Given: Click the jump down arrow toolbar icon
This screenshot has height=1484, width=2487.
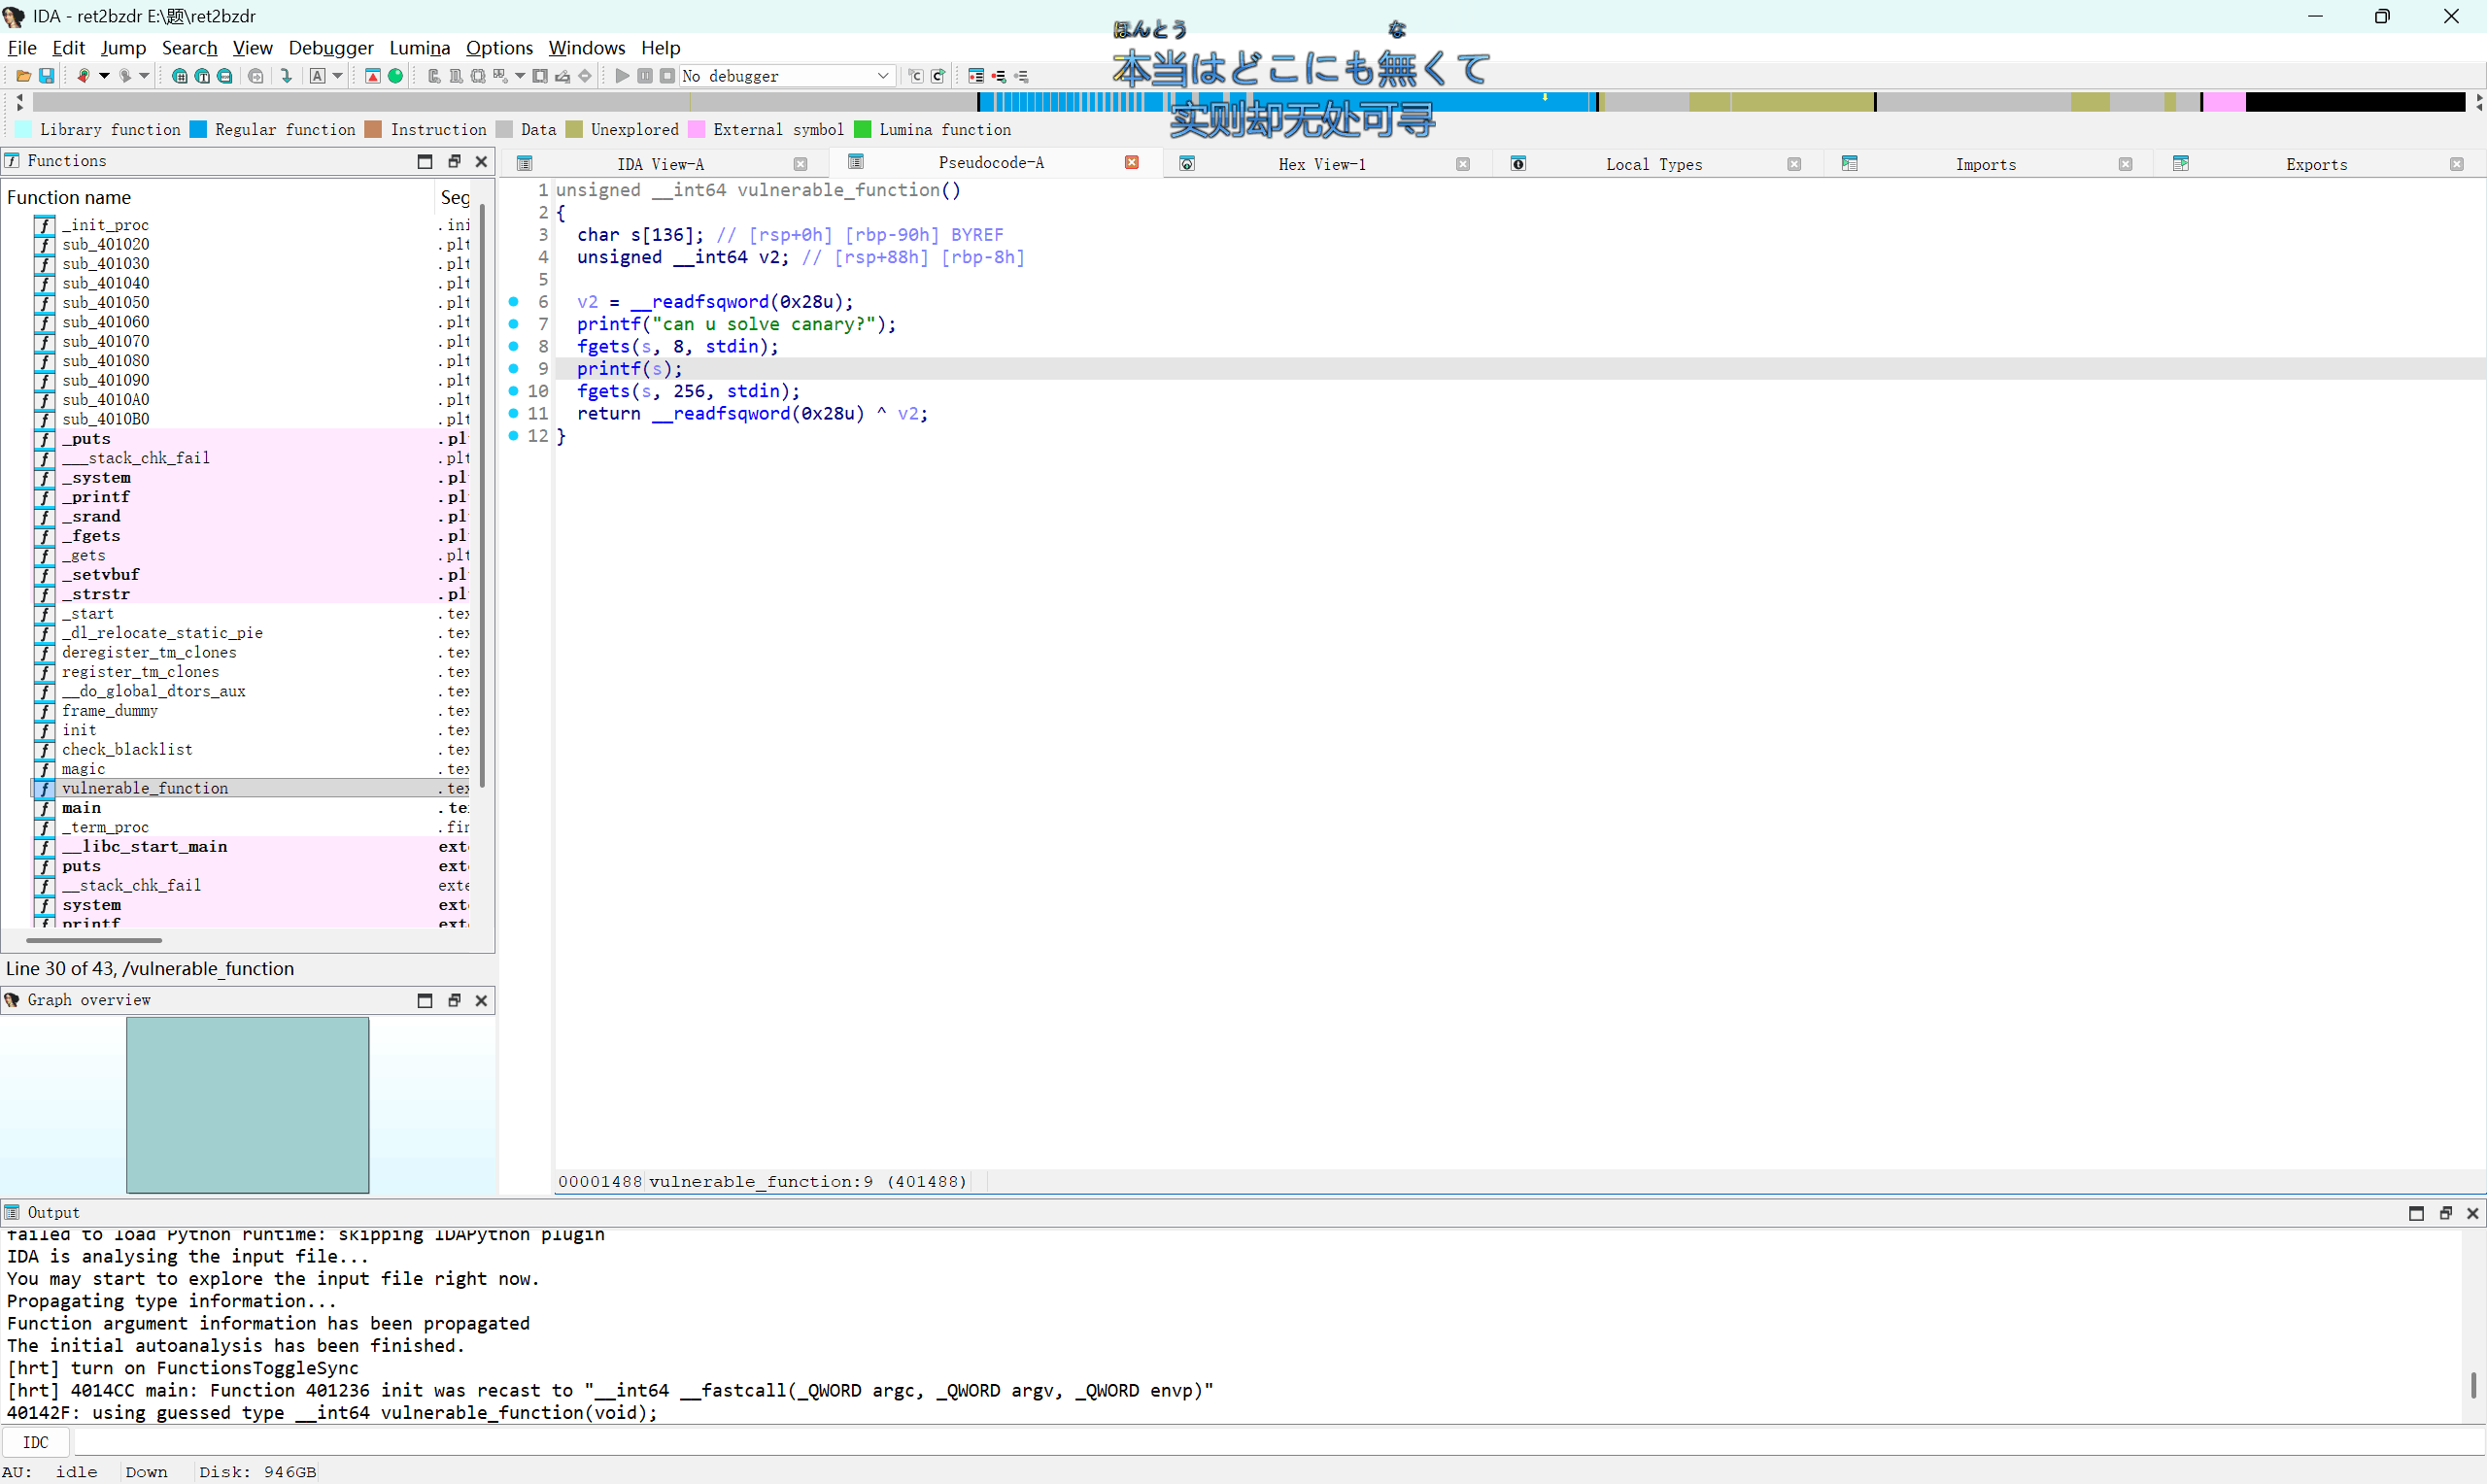Looking at the screenshot, I should [287, 76].
